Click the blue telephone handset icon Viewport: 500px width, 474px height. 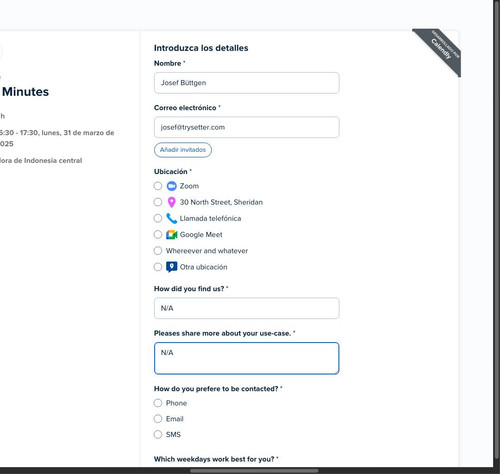(171, 218)
